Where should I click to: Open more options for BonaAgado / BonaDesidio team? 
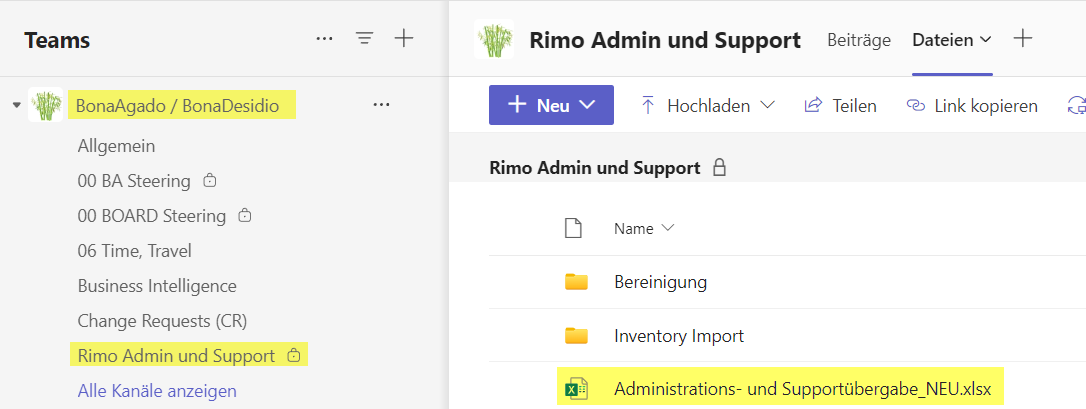[381, 105]
